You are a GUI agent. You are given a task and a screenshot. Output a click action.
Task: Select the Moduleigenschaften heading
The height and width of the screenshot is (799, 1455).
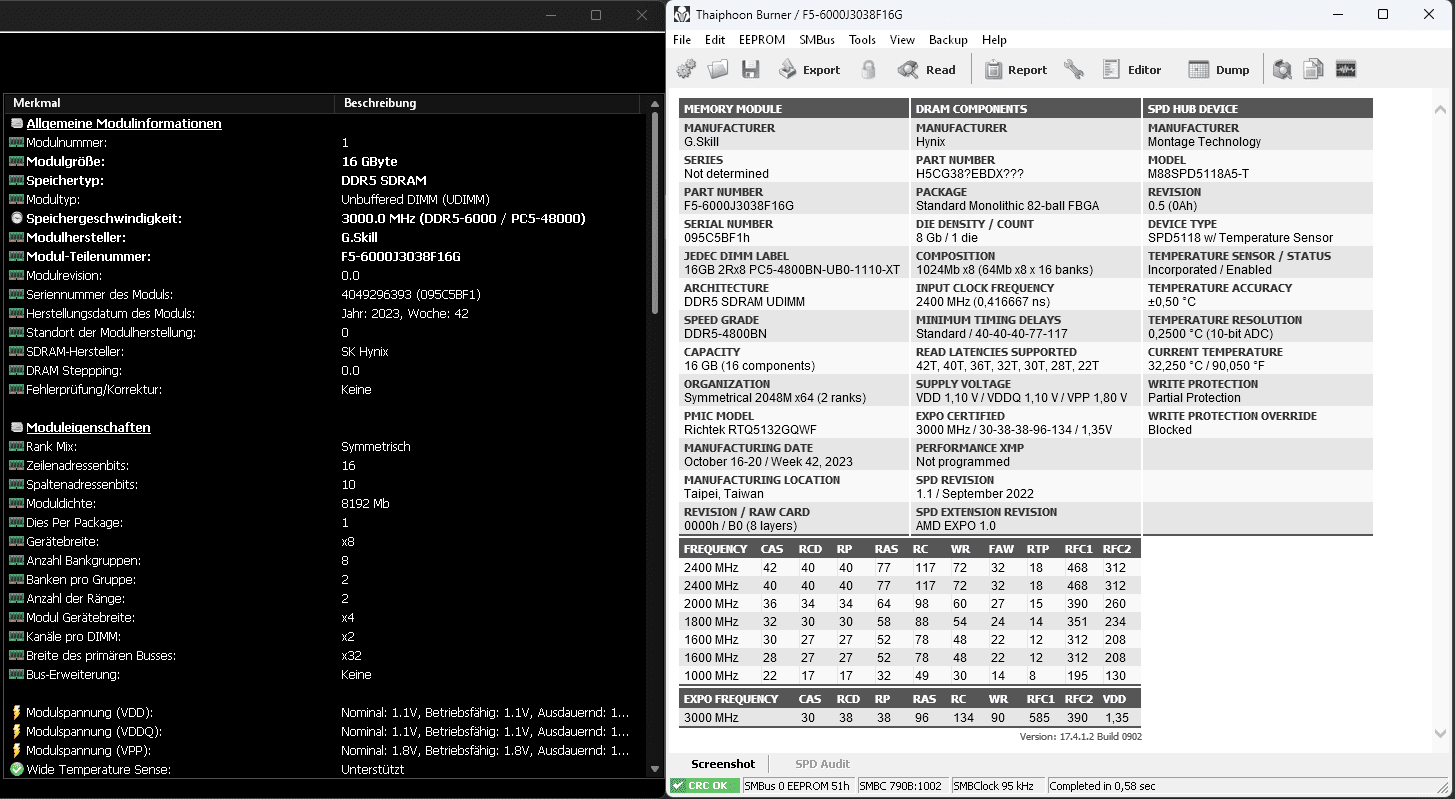pos(88,428)
